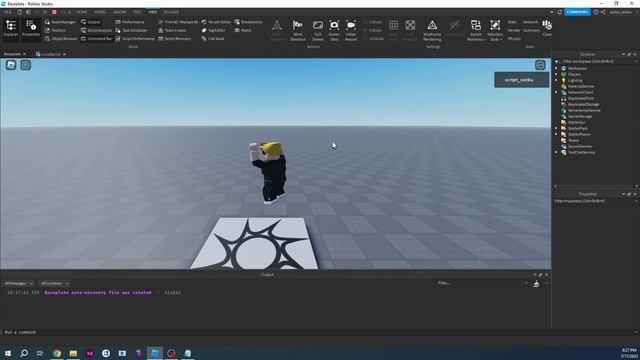Toggle the Command Bar button

click(96, 38)
